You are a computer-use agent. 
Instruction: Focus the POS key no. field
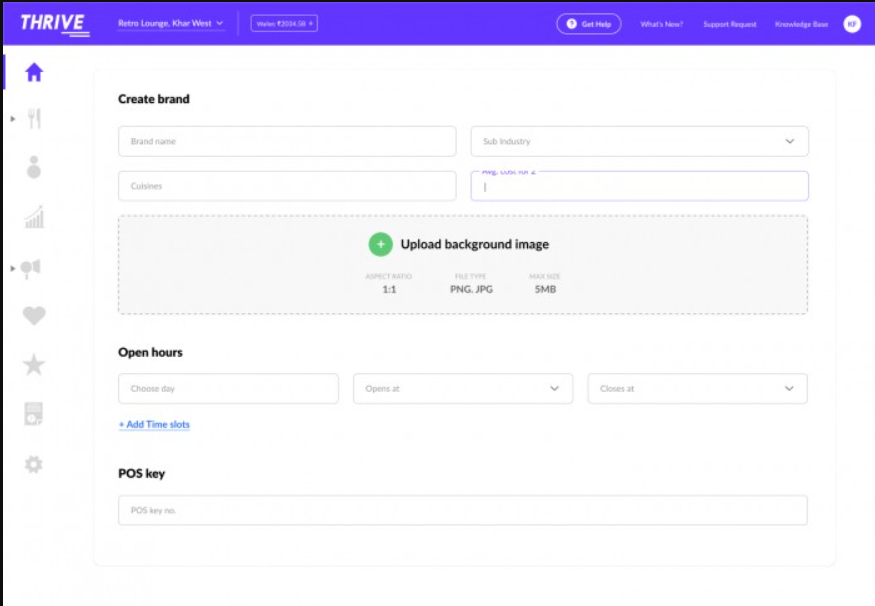tap(463, 510)
